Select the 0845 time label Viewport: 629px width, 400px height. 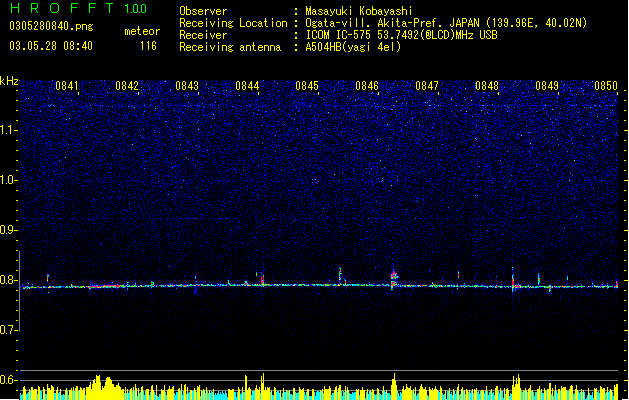coord(307,86)
